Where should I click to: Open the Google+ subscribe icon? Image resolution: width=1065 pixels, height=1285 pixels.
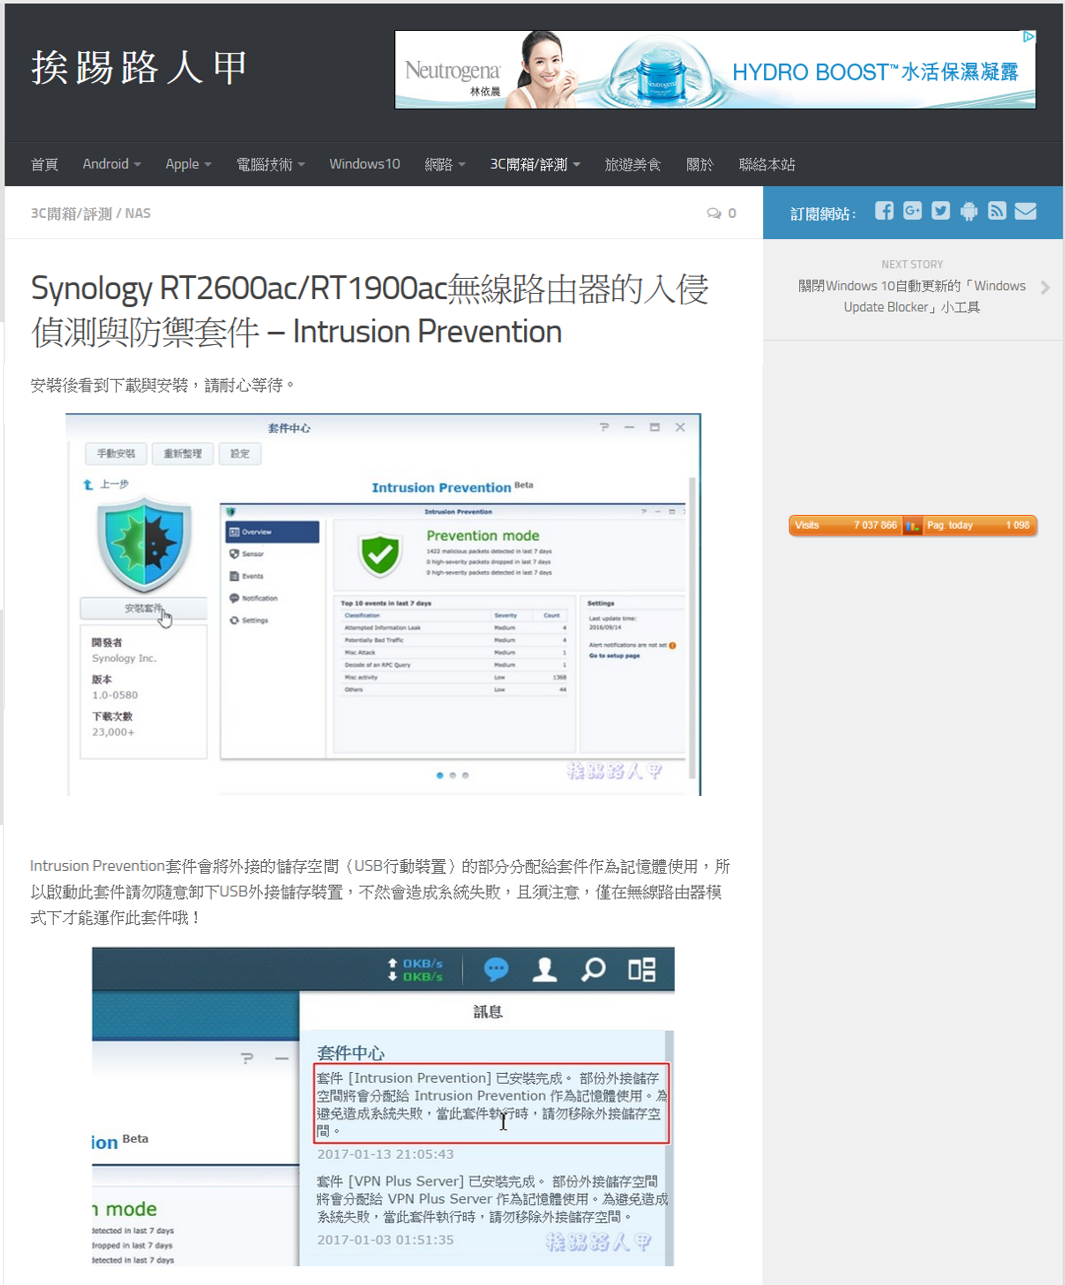click(x=912, y=211)
